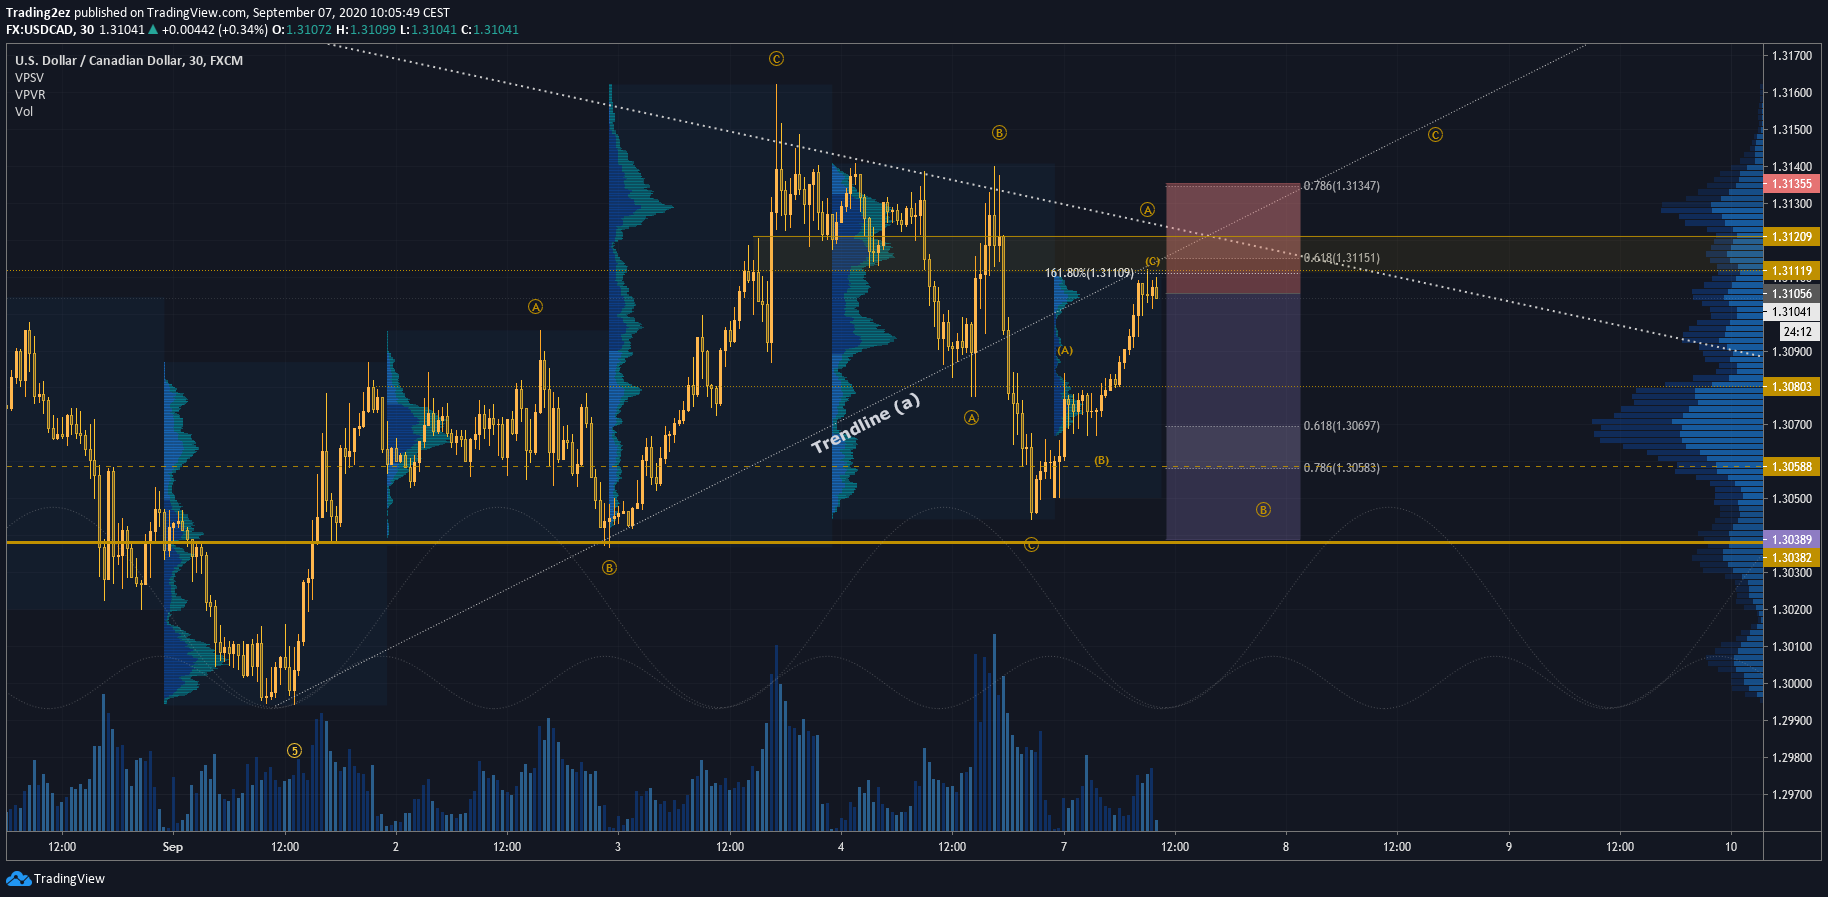Click the 1.30588 yellow price tag
This screenshot has height=897, width=1828.
point(1791,467)
